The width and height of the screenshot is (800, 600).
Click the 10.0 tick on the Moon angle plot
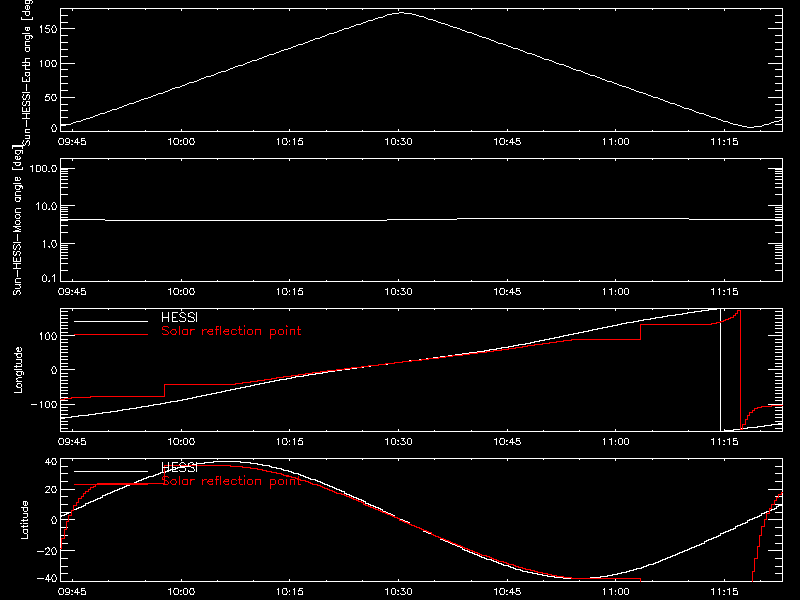[x=46, y=206]
